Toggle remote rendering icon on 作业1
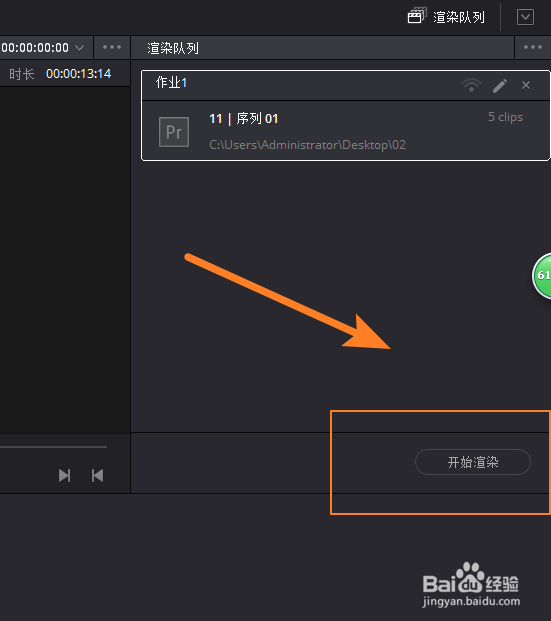 (x=471, y=85)
